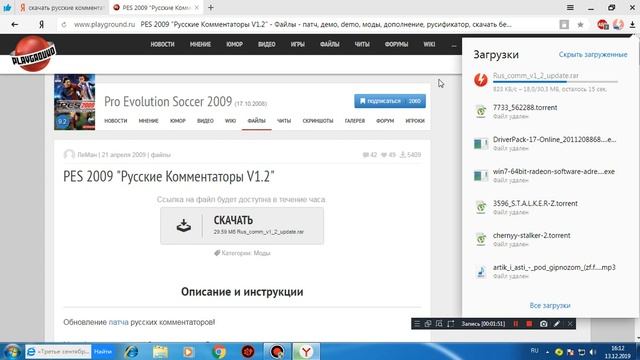Show hidden tray icons arrow
Viewport: 640px width, 360px height.
point(547,352)
